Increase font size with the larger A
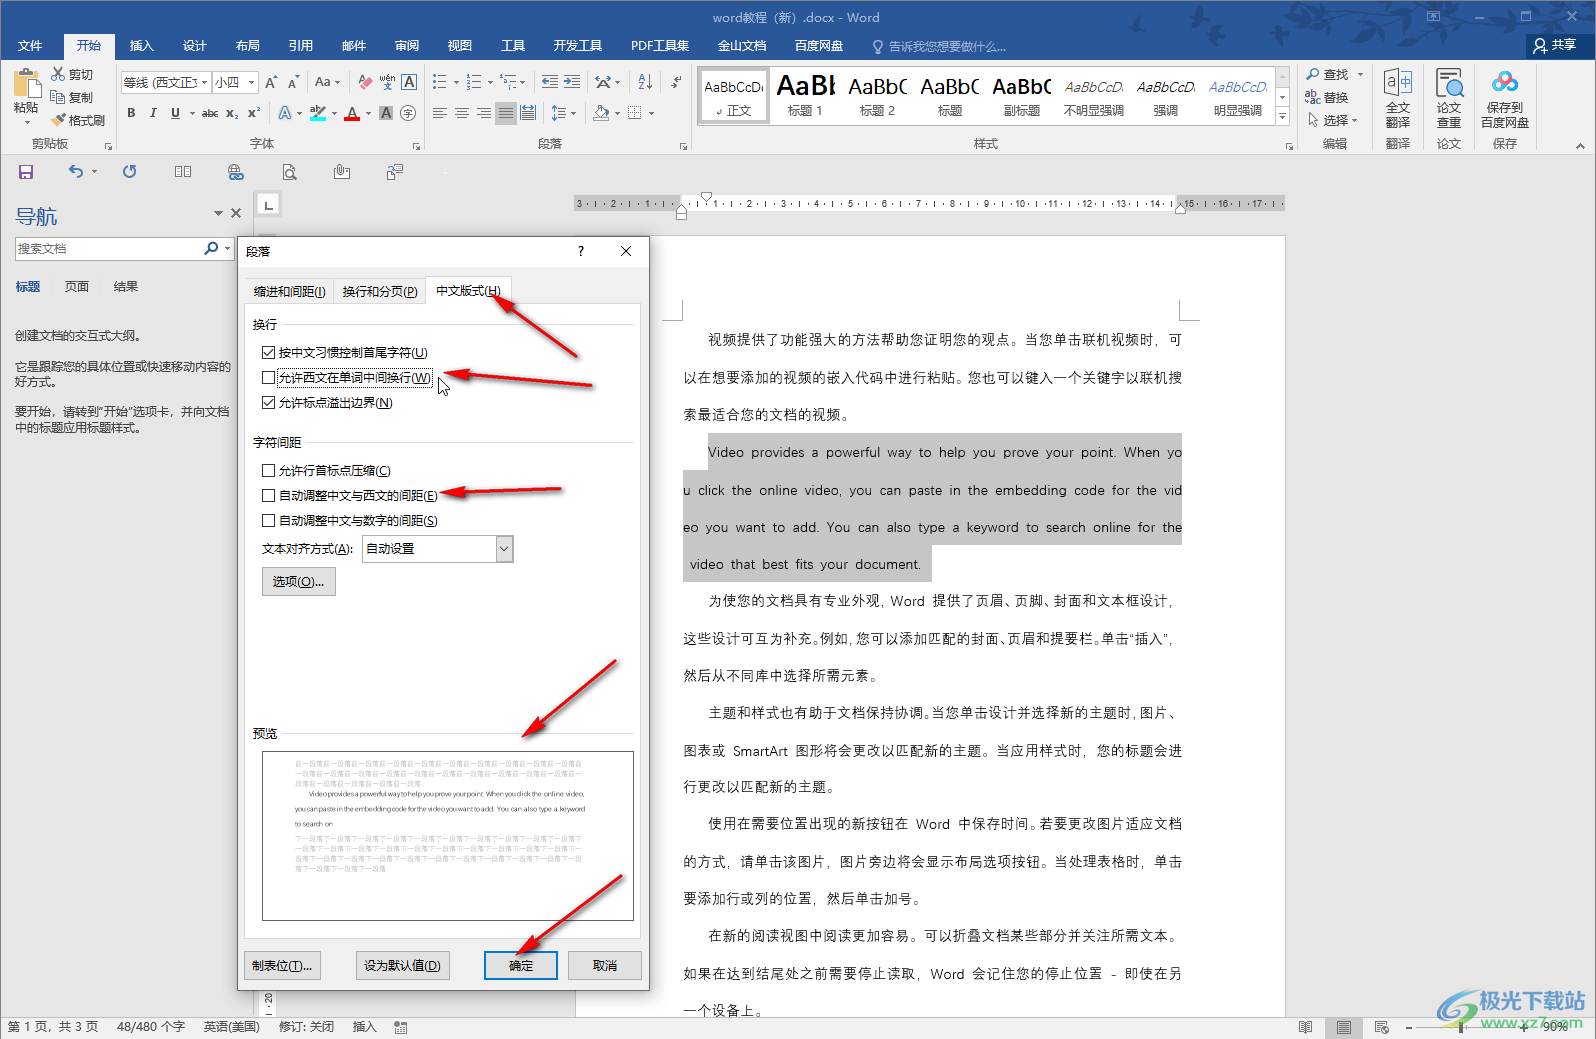Image resolution: width=1596 pixels, height=1039 pixels. 270,82
